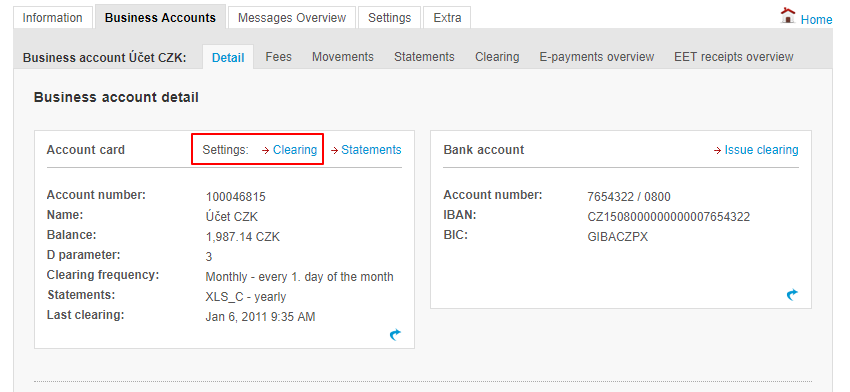Click the account number 100046815
This screenshot has width=850, height=392.
[236, 197]
